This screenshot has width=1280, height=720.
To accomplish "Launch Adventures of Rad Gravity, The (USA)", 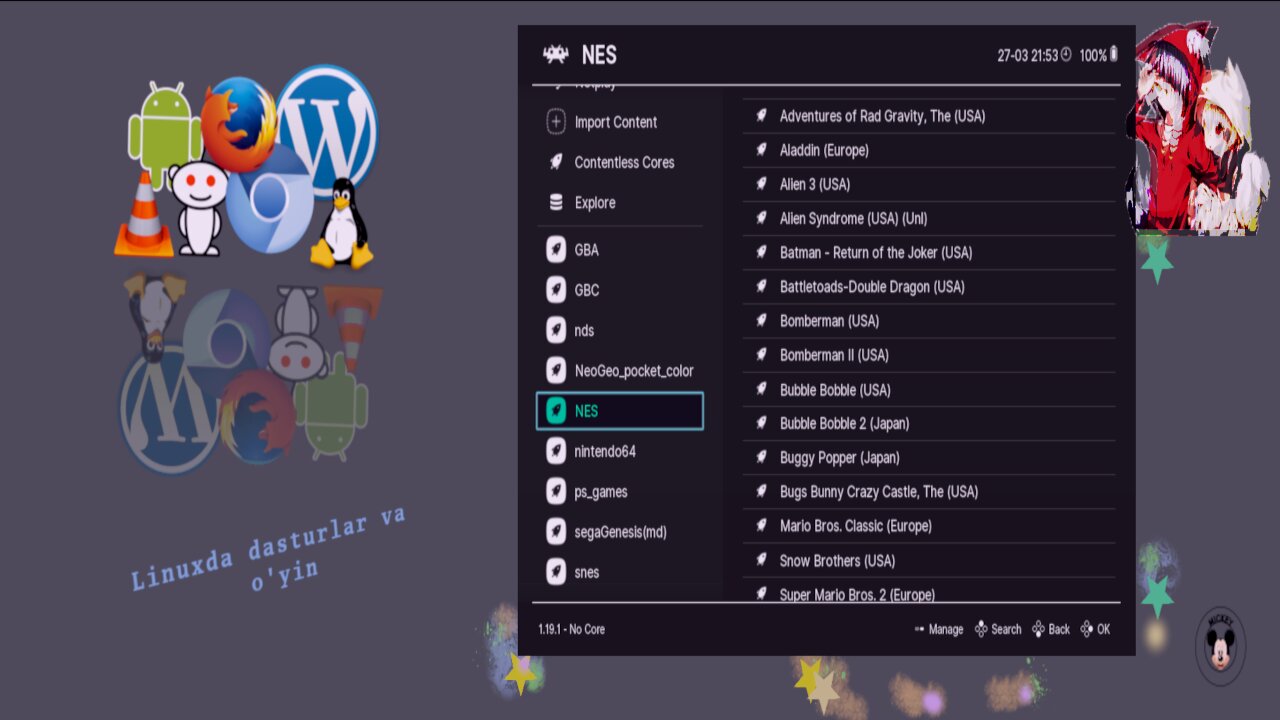I will [928, 116].
